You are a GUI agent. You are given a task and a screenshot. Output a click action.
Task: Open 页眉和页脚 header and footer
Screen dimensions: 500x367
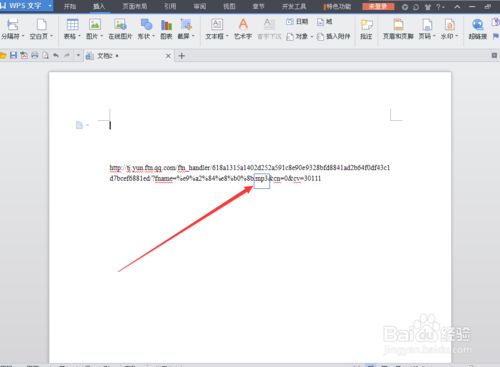398,29
